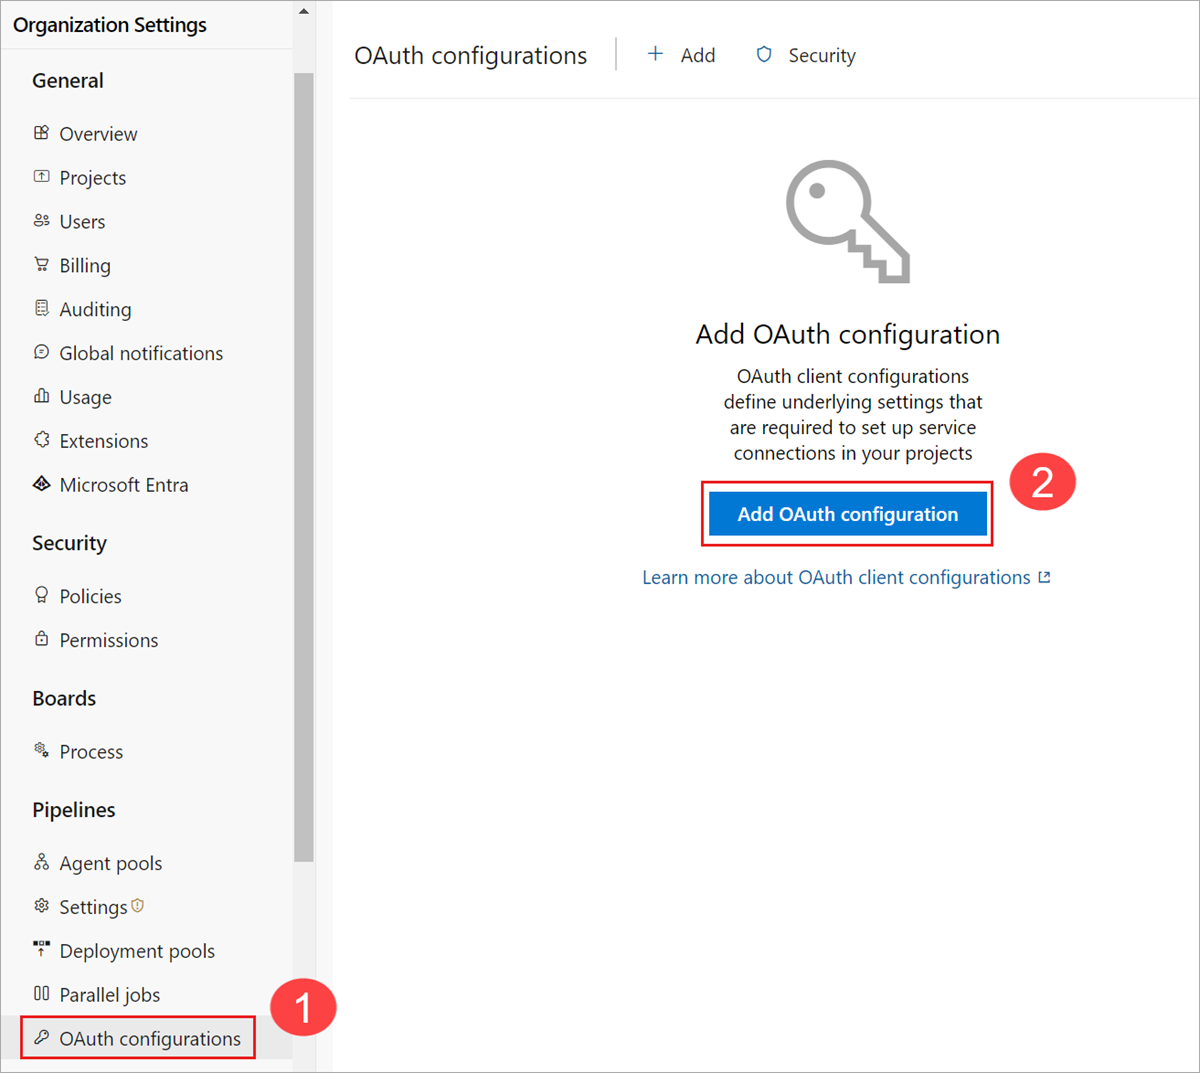The image size is (1200, 1073).
Task: Click Overview in the General section
Action: click(x=98, y=133)
